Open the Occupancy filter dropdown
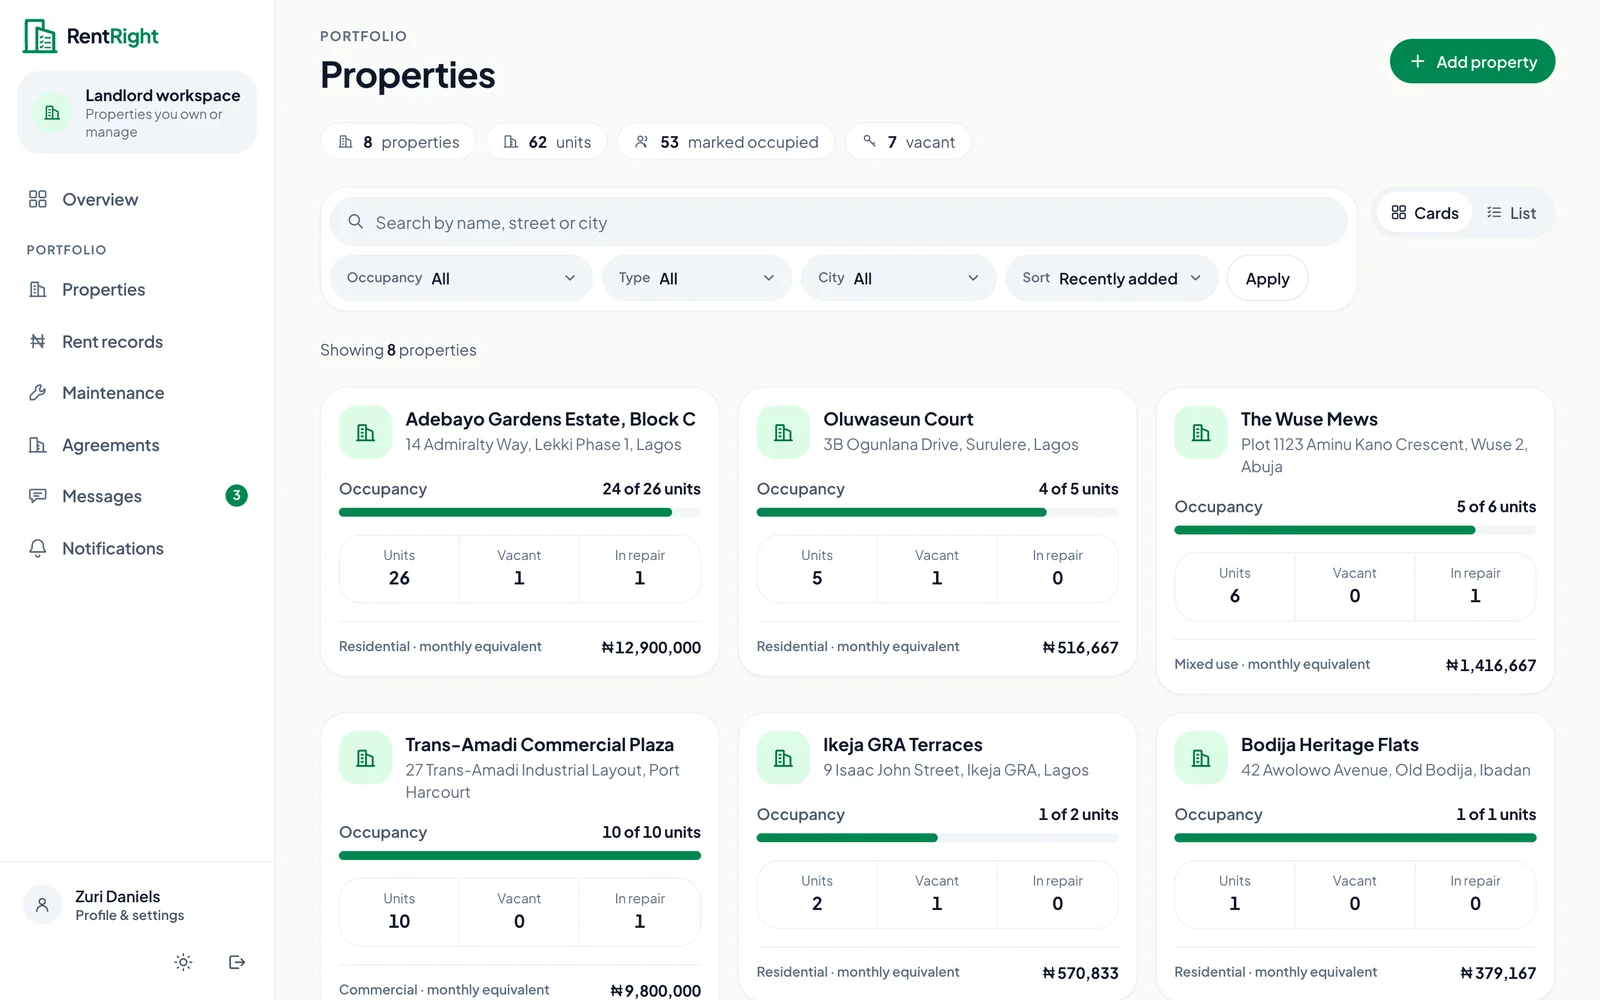 (461, 278)
